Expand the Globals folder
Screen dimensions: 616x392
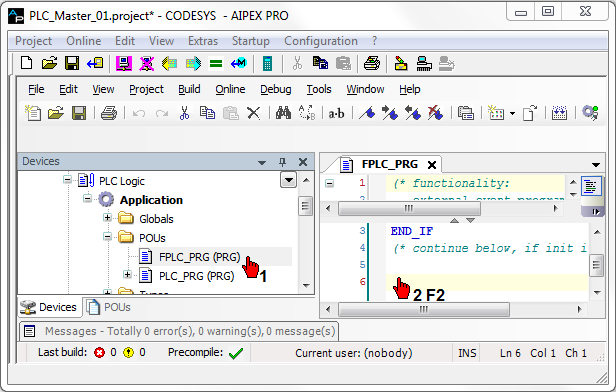coord(107,217)
